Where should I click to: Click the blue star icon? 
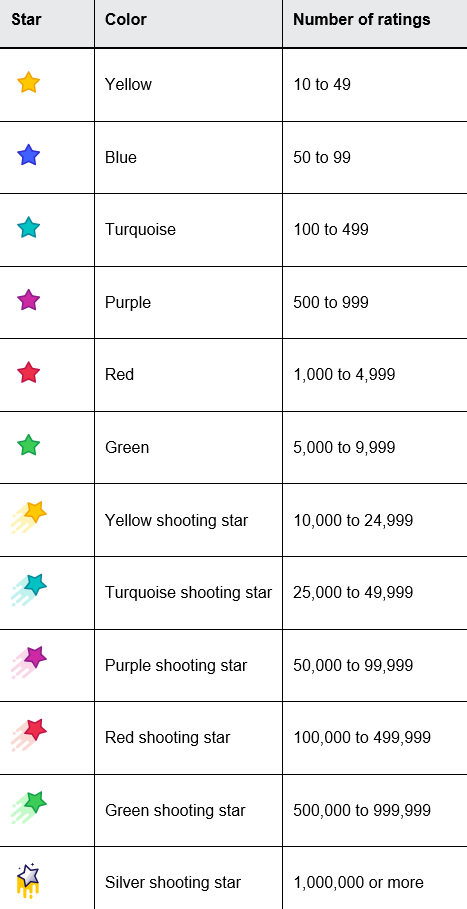point(28,155)
